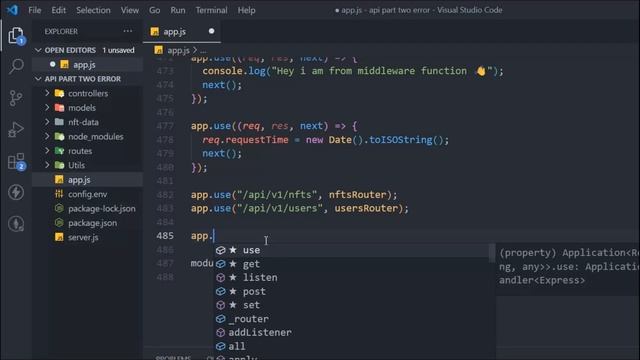Open the View menu
Viewport: 640px width, 360px height.
point(129,10)
